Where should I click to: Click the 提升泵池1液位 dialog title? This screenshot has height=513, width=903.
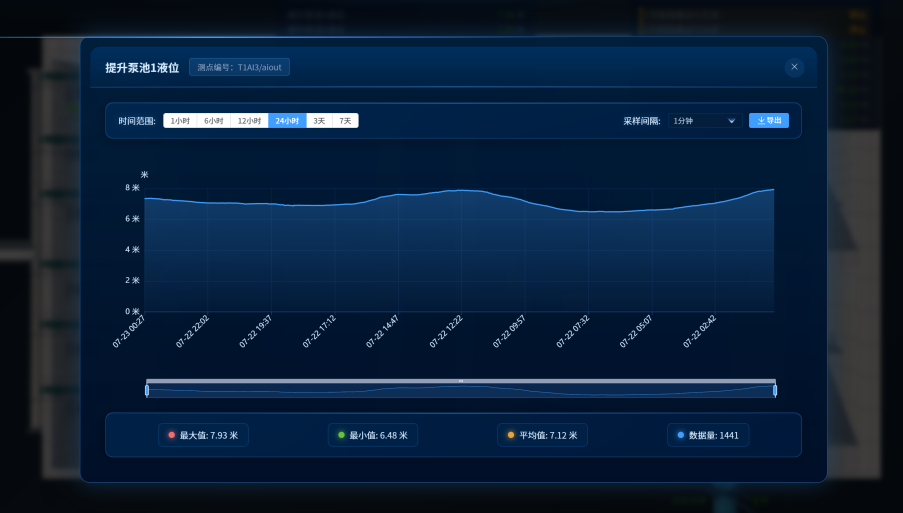pyautogui.click(x=142, y=67)
